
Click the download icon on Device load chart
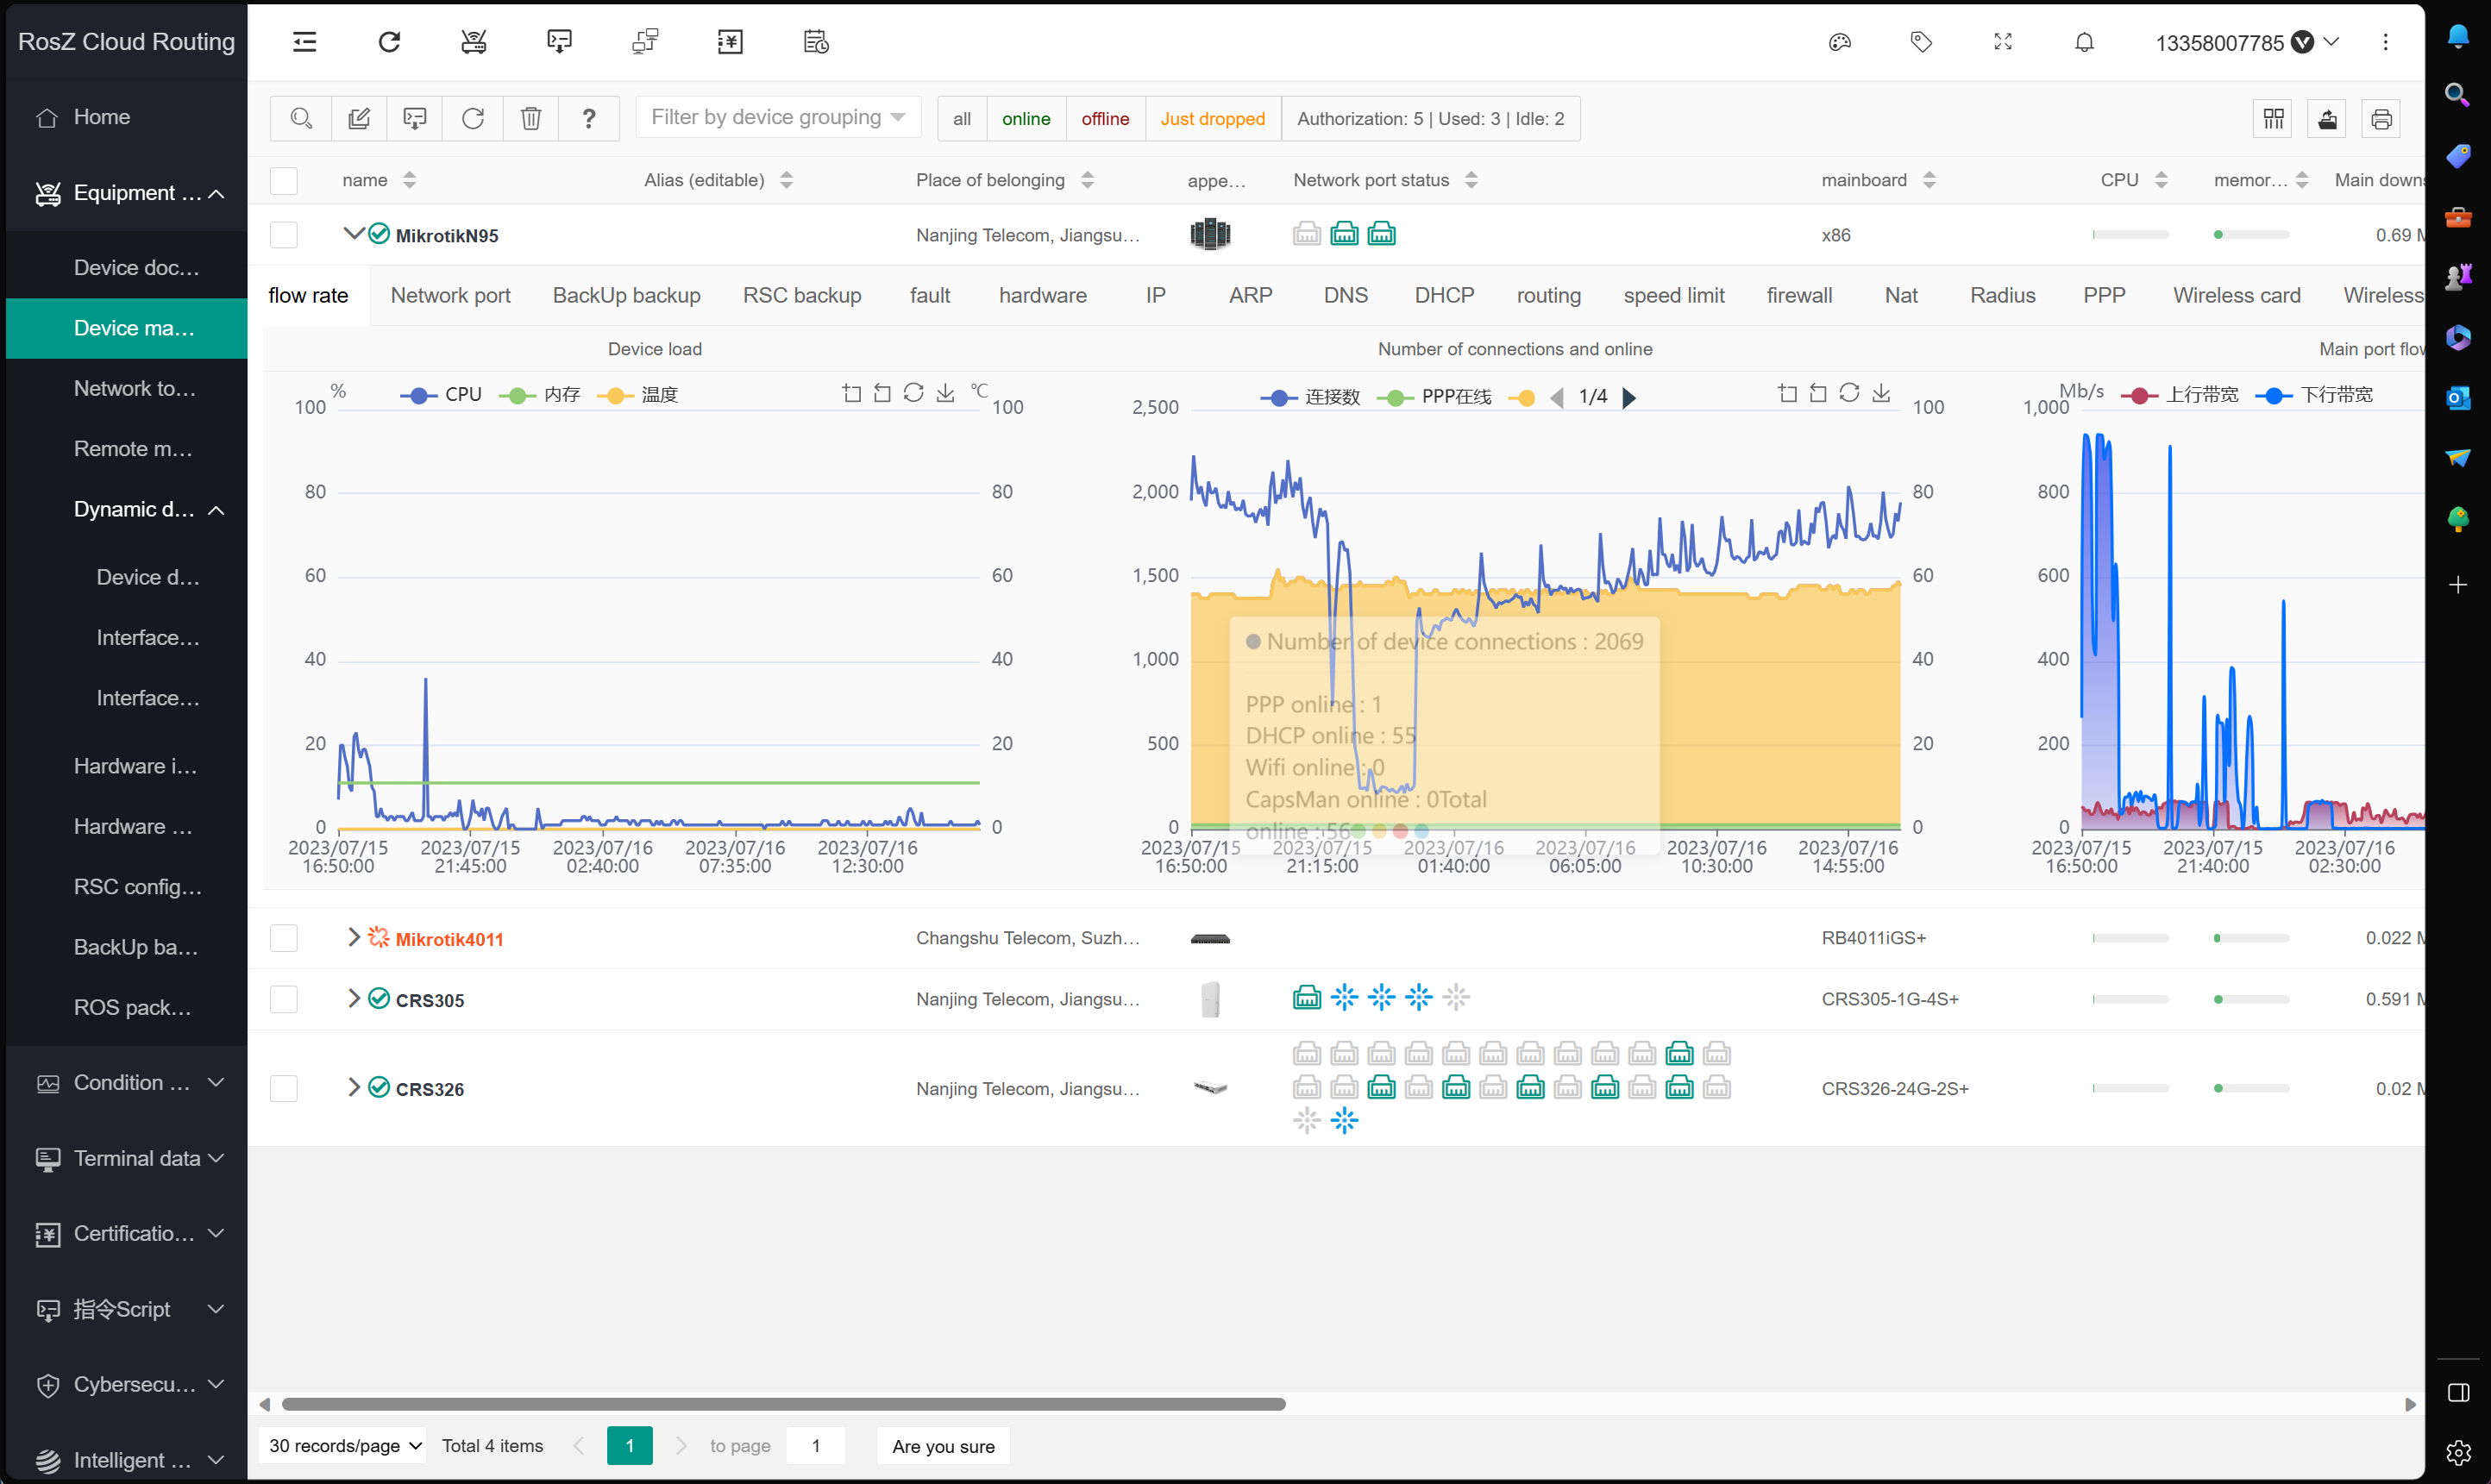pos(945,393)
